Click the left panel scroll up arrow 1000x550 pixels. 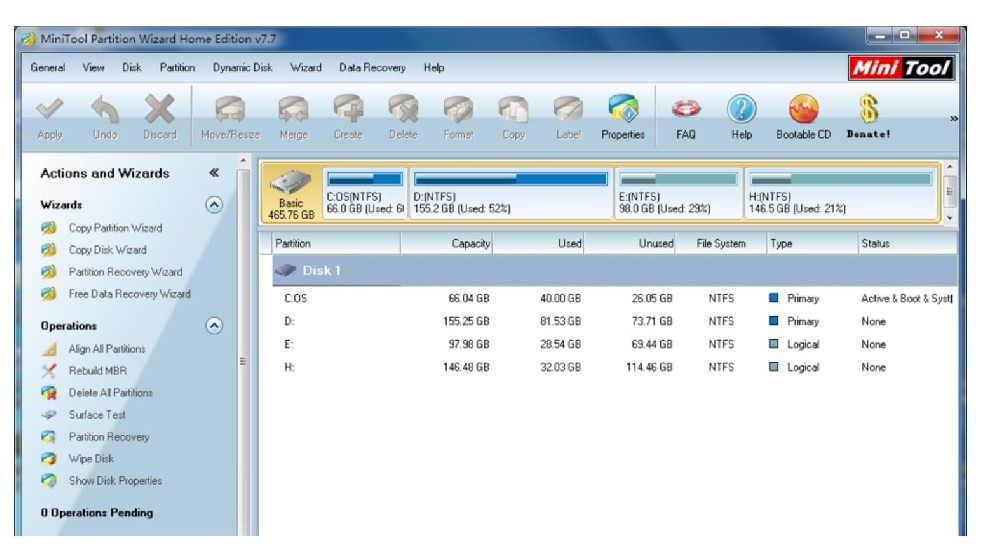tap(243, 161)
